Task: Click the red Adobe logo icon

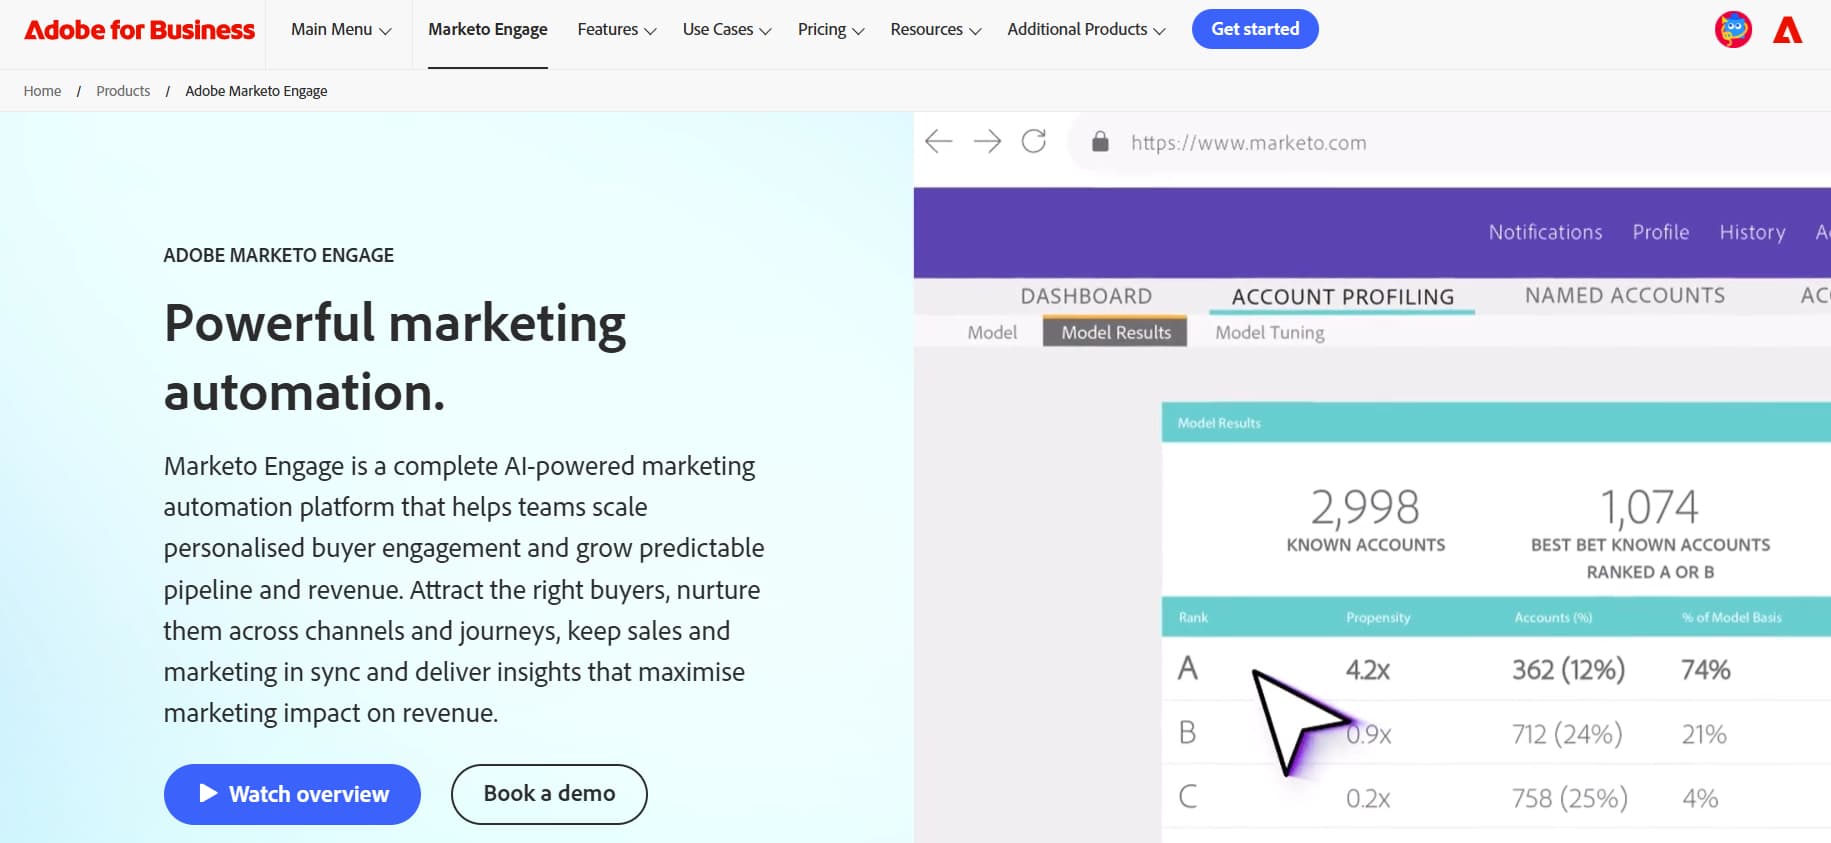Action: coord(1787,30)
